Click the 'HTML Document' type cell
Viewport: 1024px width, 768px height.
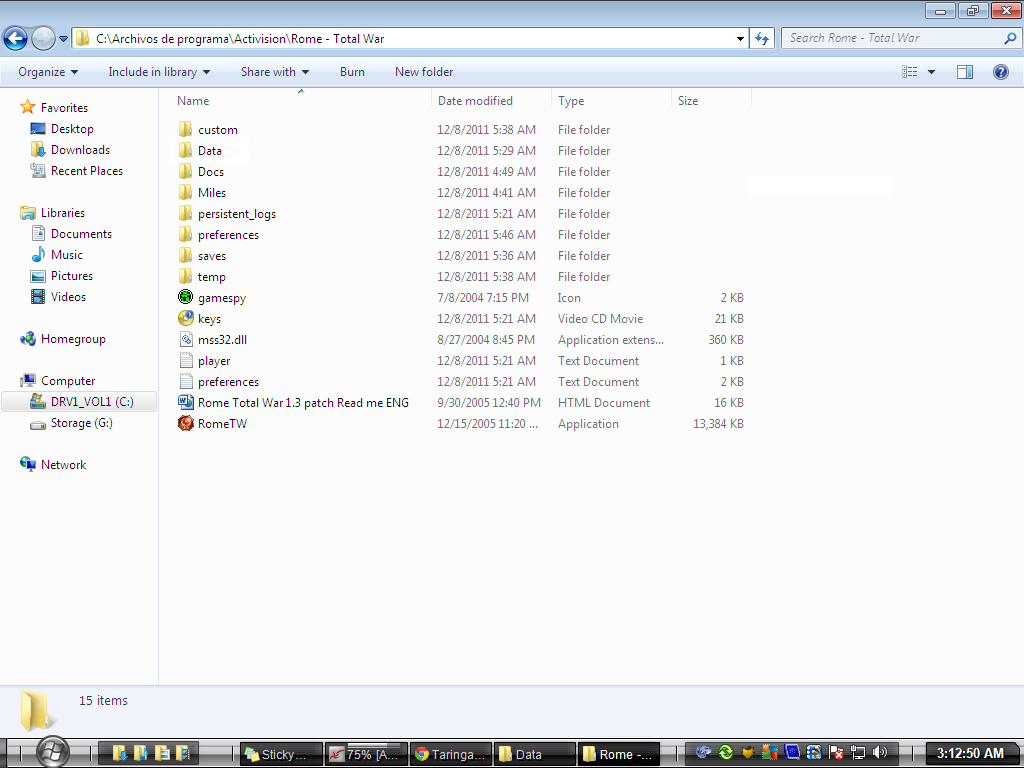tap(603, 402)
